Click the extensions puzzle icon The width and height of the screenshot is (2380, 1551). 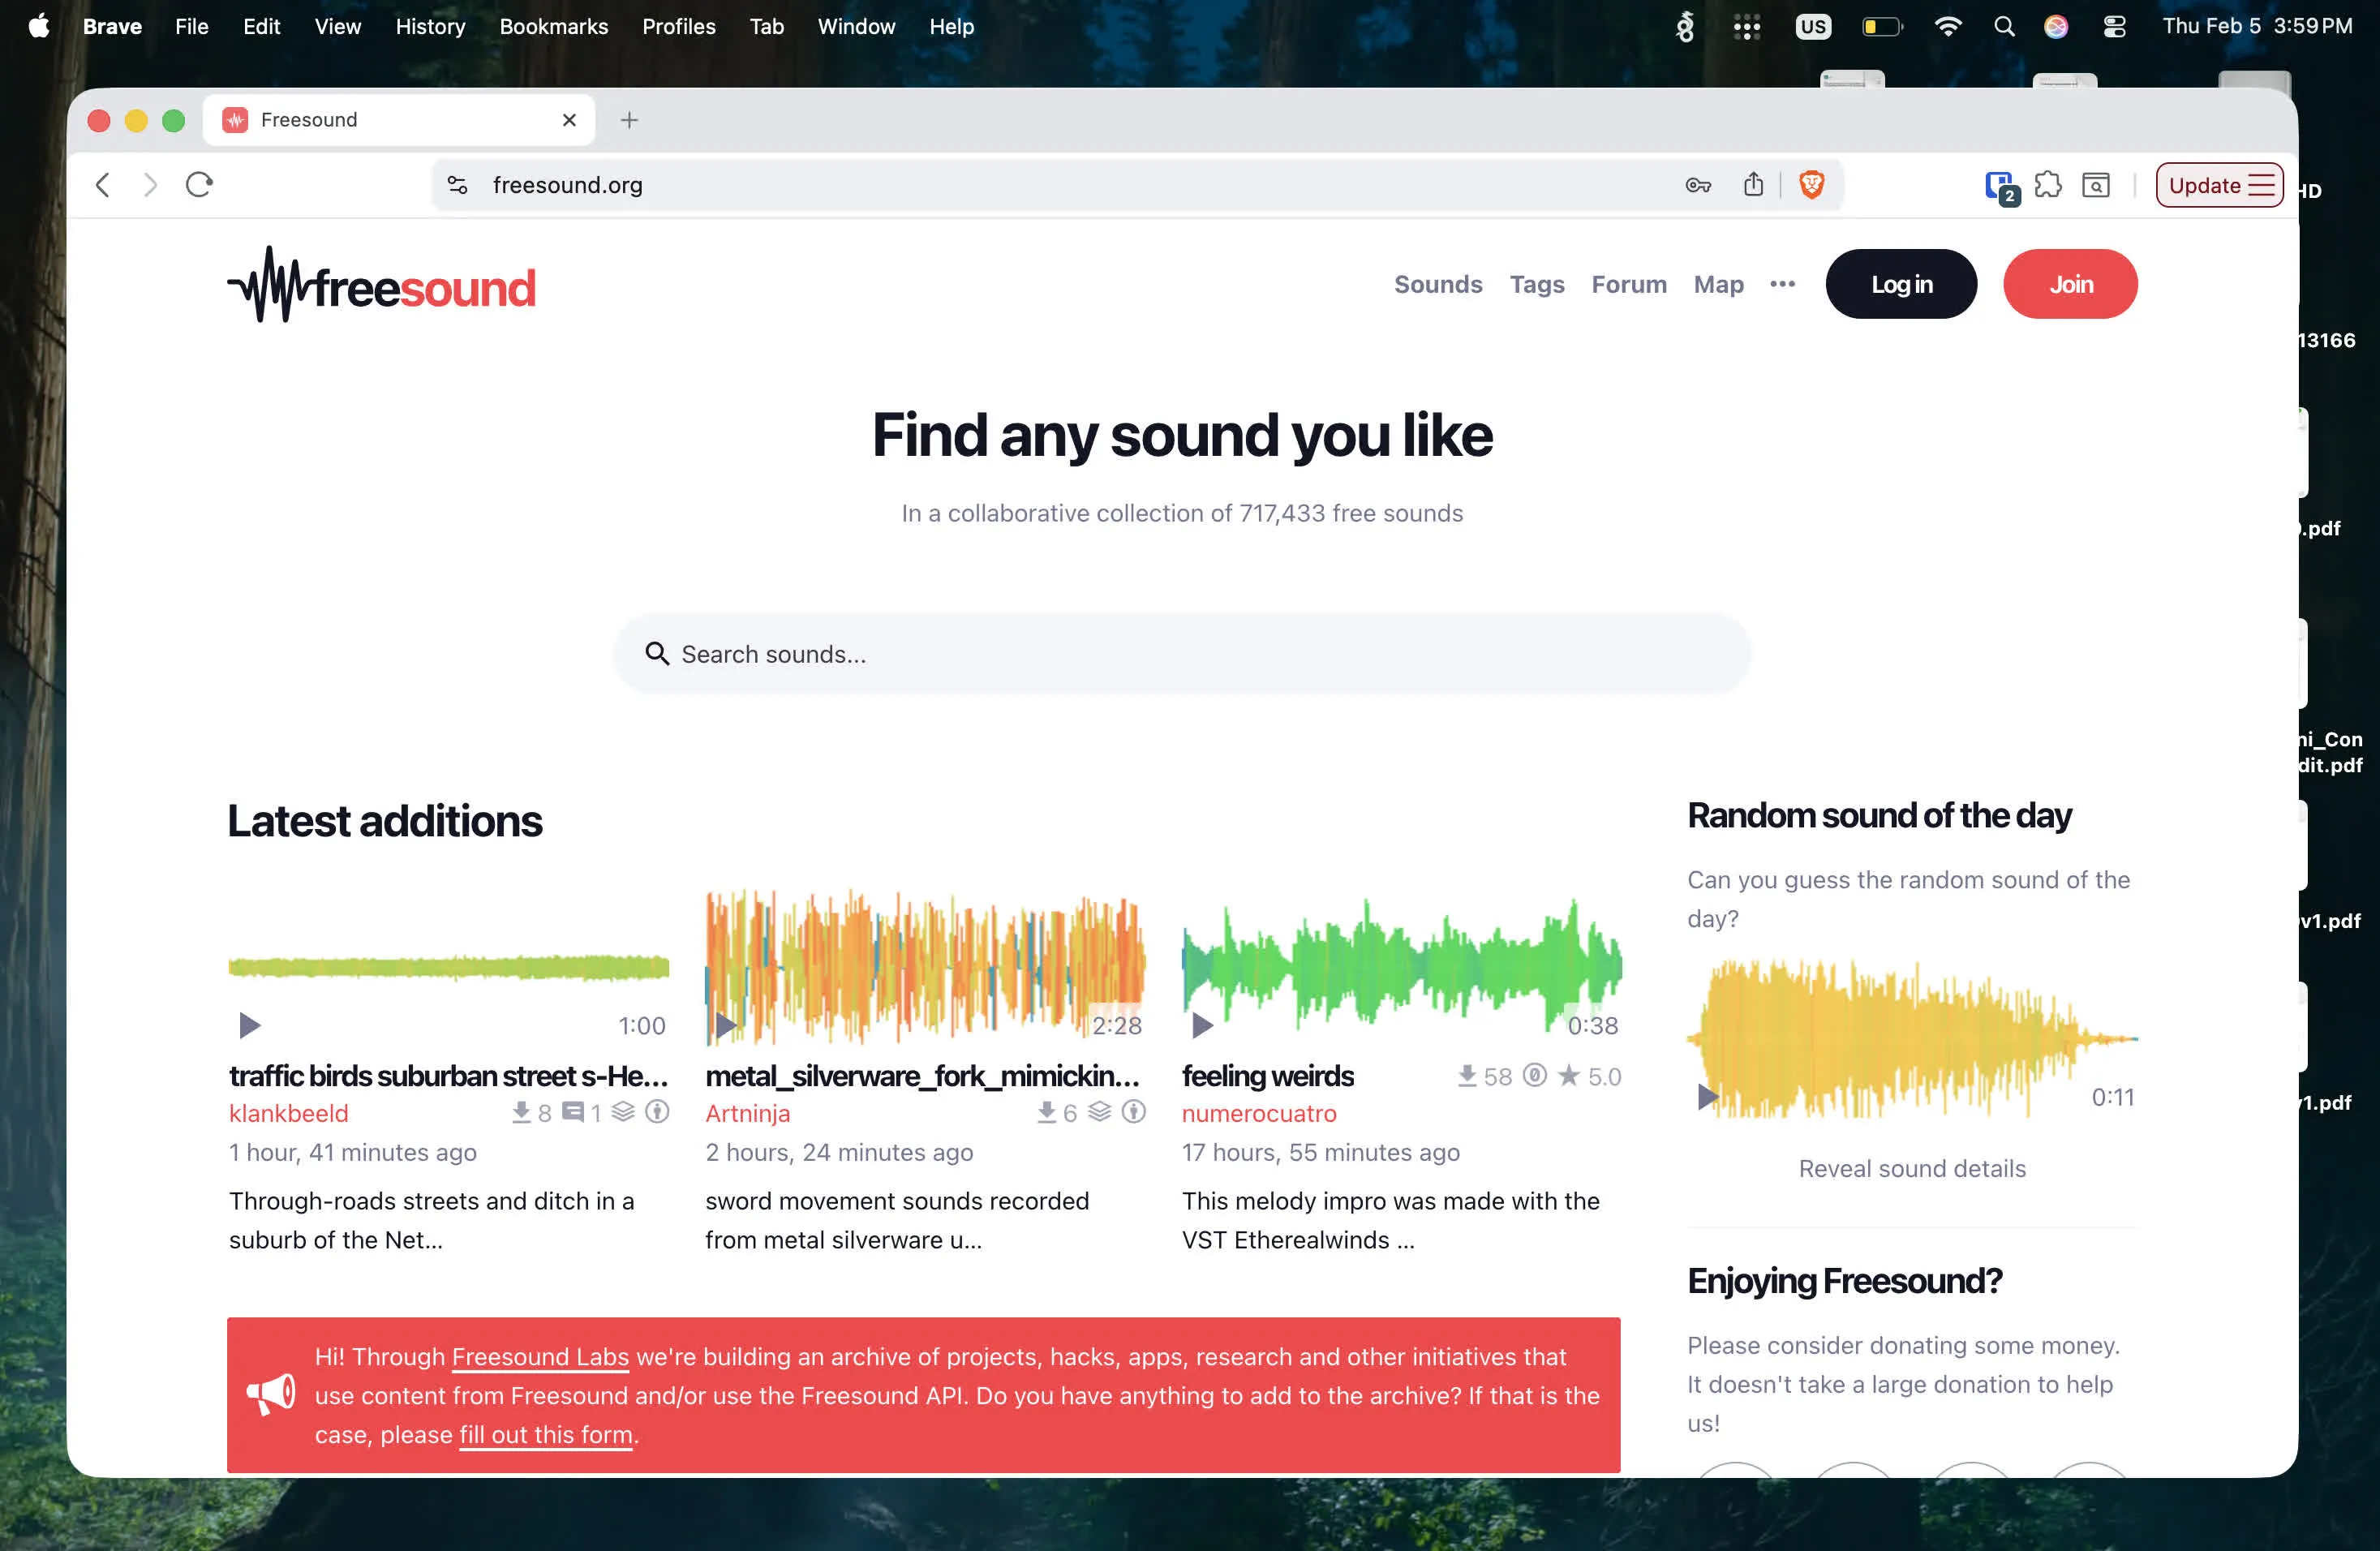coord(2048,185)
